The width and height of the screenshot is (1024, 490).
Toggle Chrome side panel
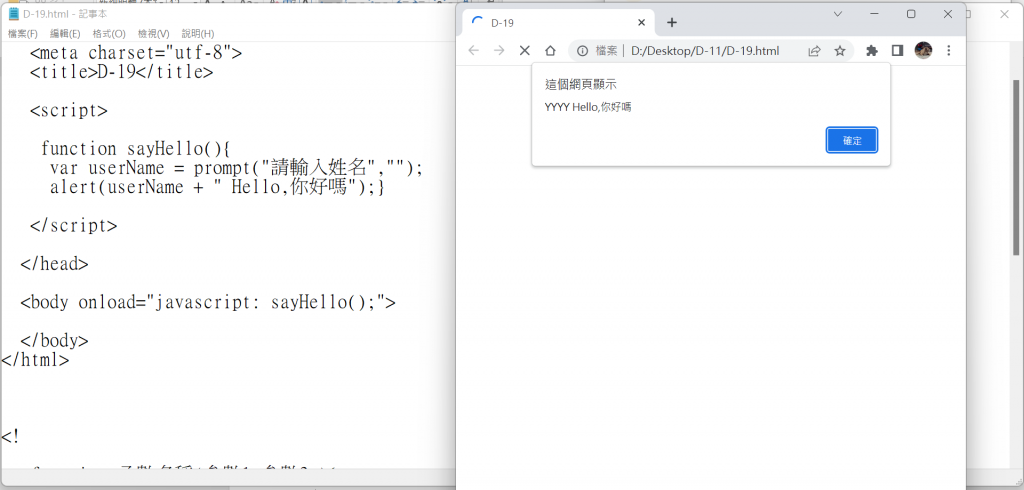(x=897, y=50)
